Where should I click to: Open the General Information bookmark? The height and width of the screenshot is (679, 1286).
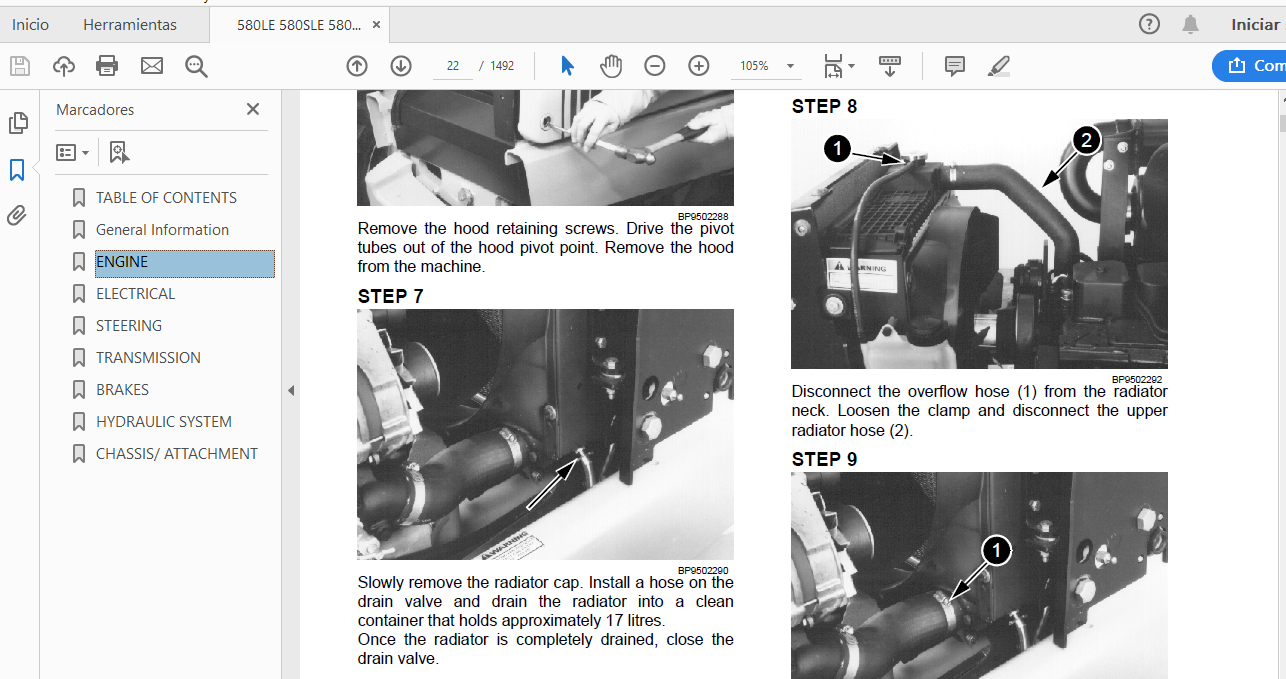(162, 230)
